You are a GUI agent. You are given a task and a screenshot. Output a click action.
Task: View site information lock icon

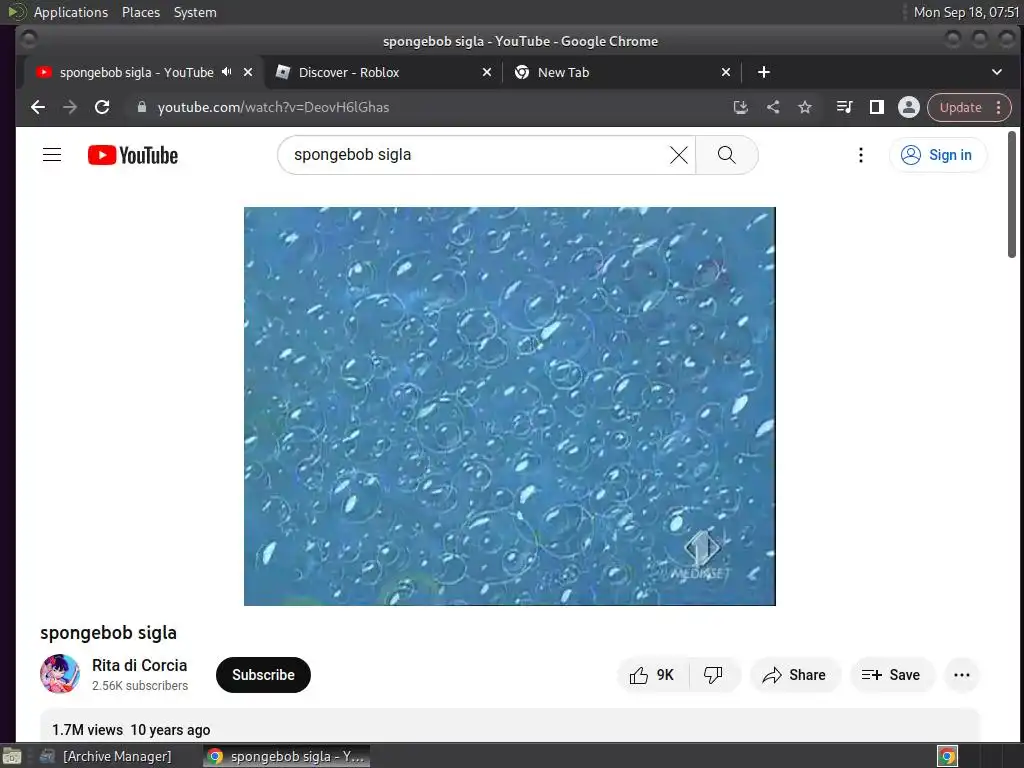(x=141, y=107)
